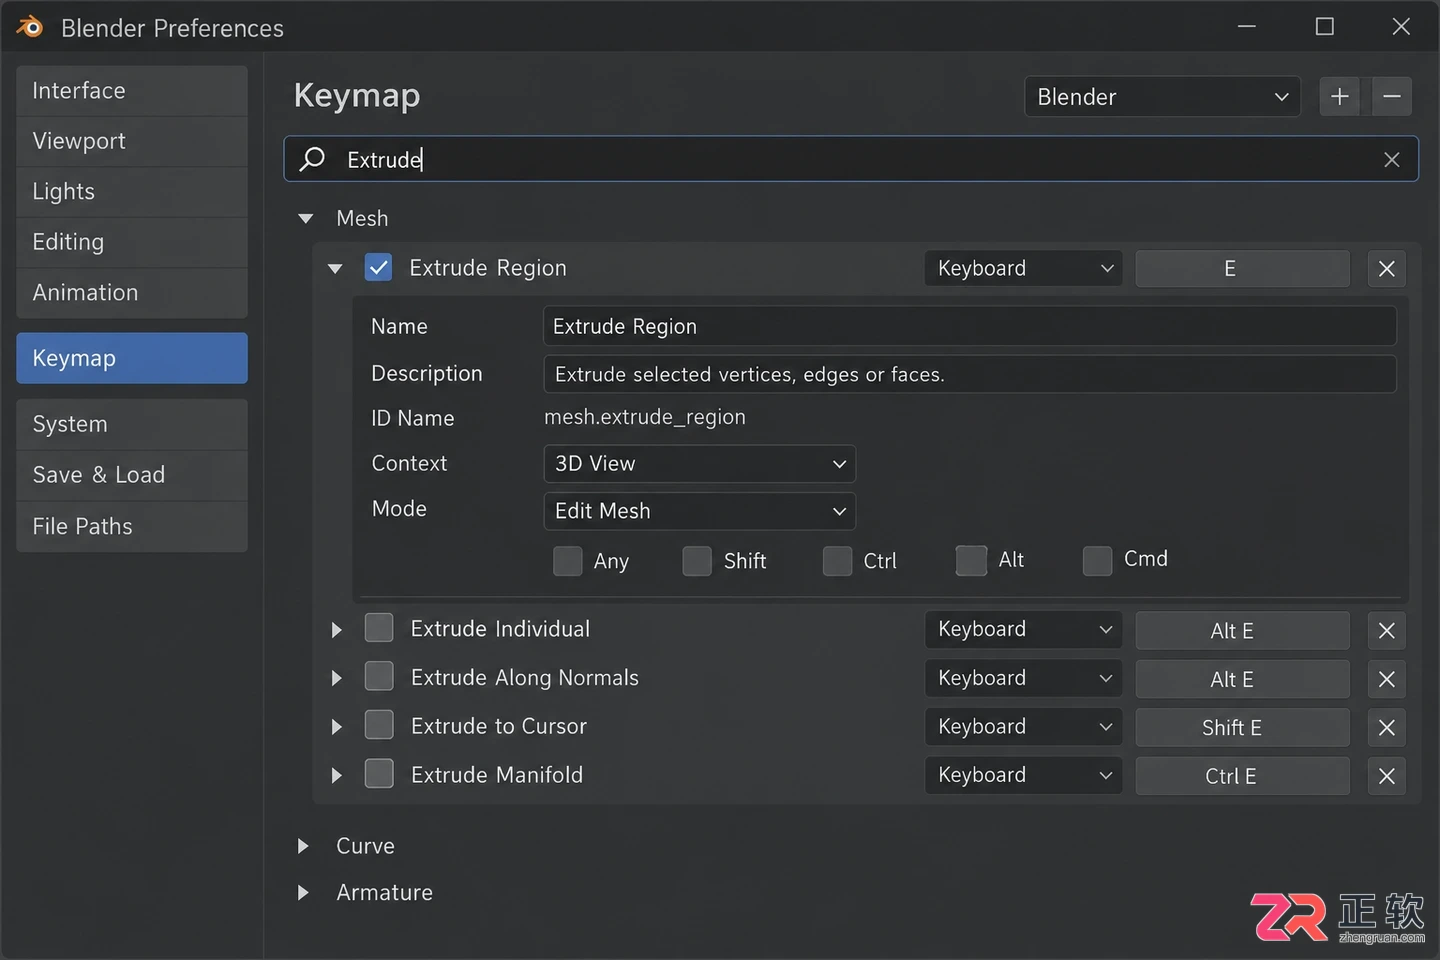Switch to the Interface preferences tab

coord(132,91)
